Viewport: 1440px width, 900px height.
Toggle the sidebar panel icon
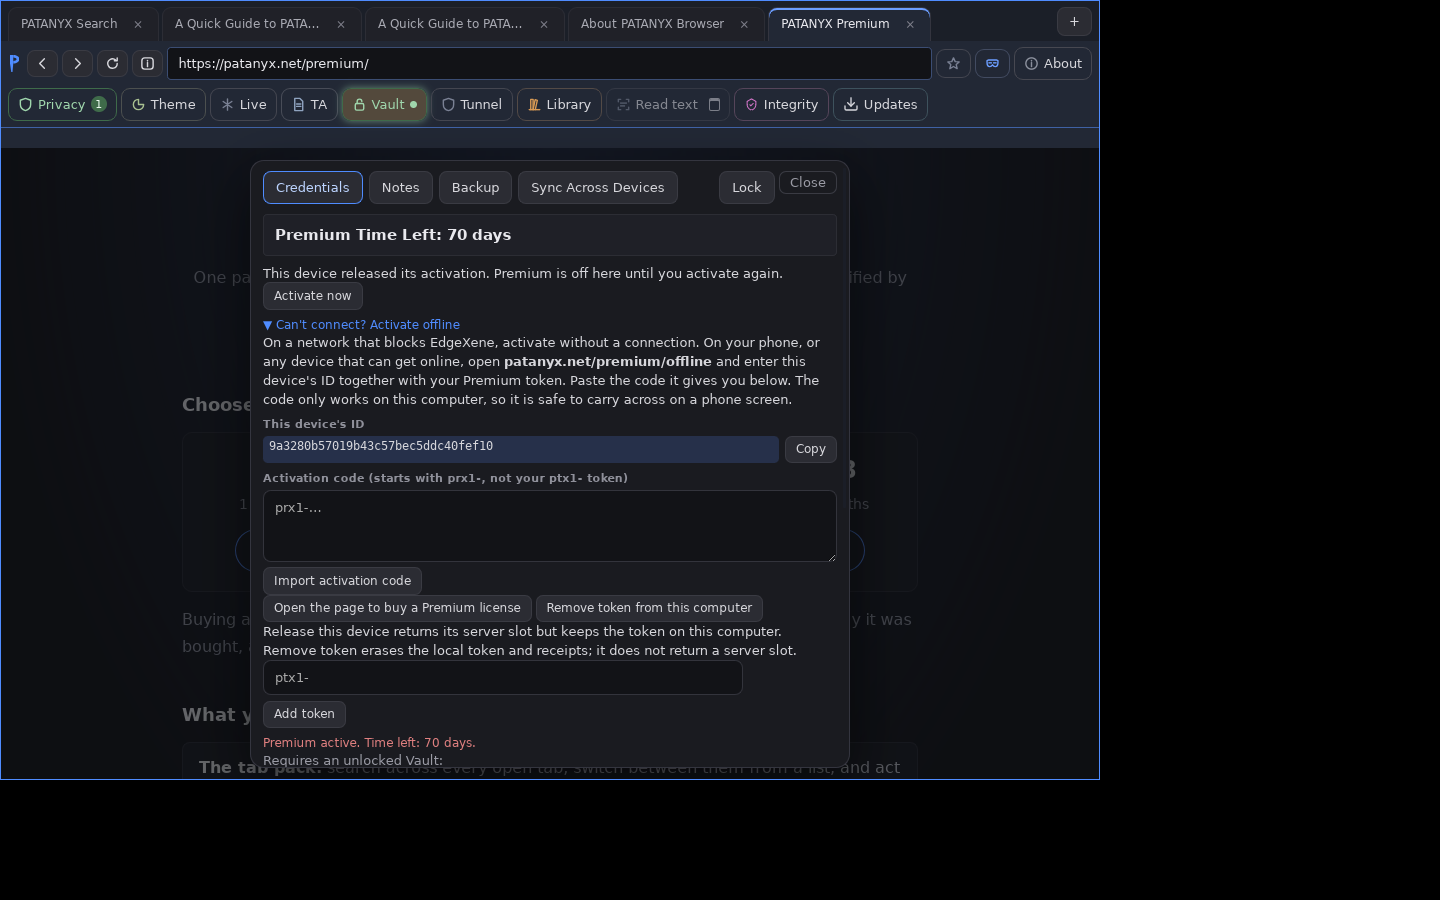147,63
